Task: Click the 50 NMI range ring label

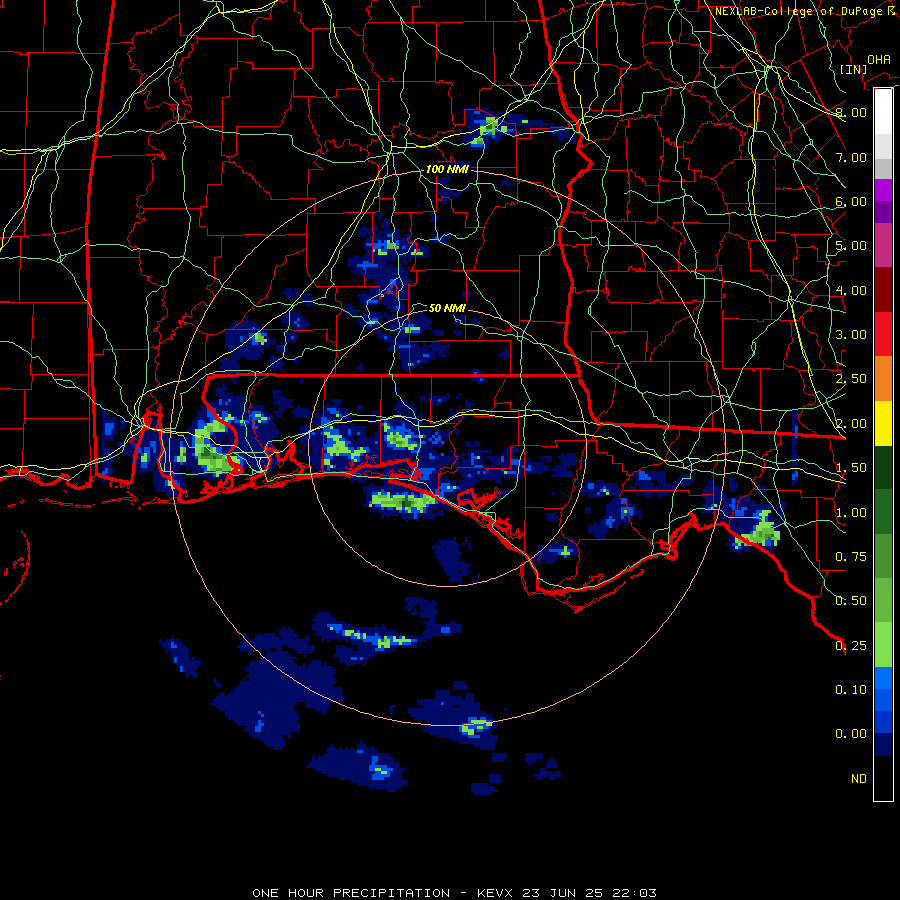Action: point(447,308)
